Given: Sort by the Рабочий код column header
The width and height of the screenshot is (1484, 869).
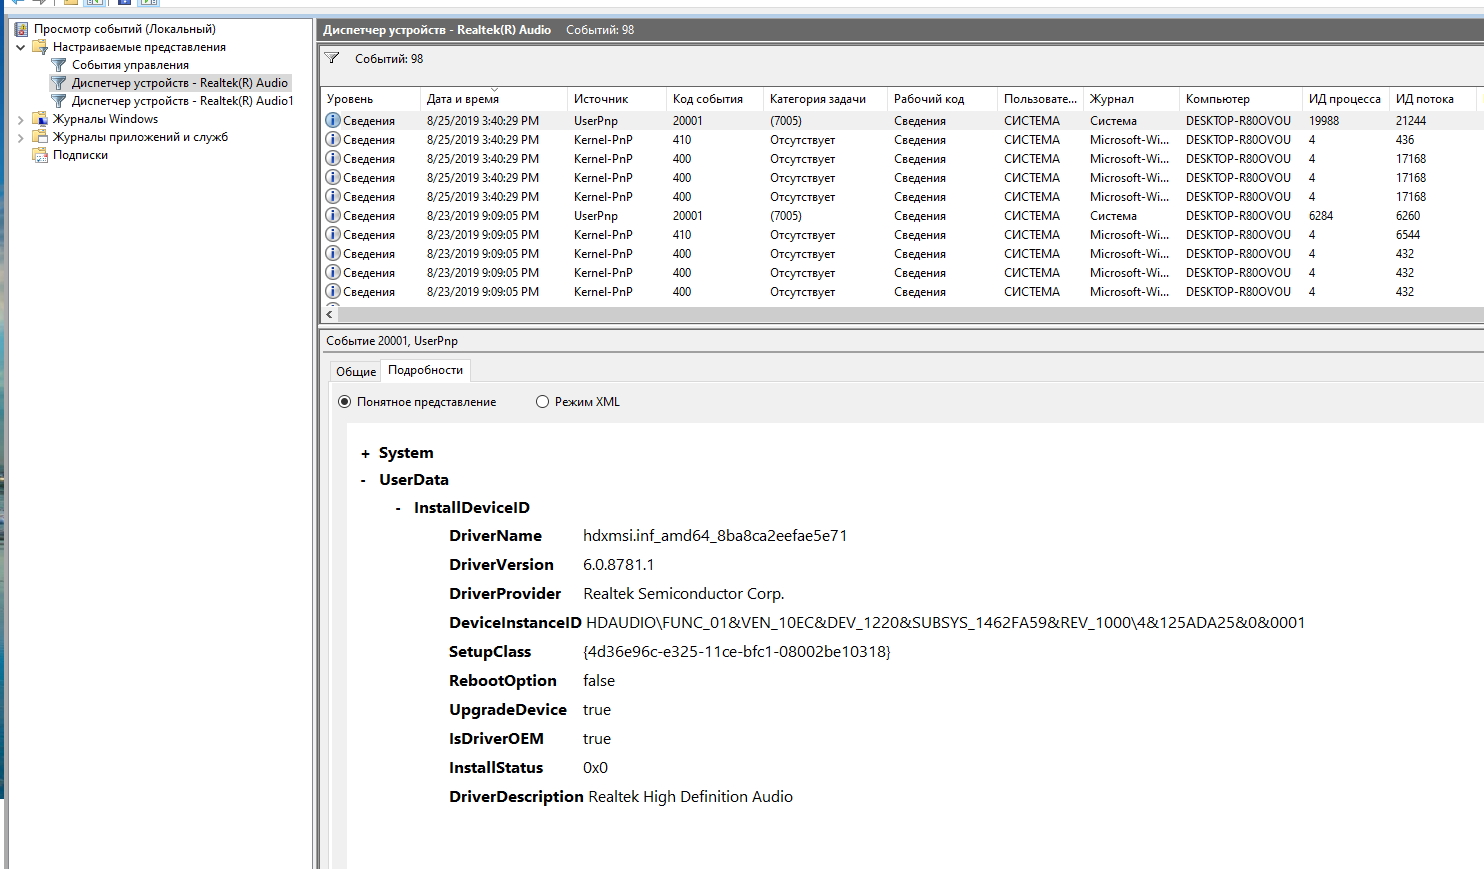Looking at the screenshot, I should (x=943, y=99).
